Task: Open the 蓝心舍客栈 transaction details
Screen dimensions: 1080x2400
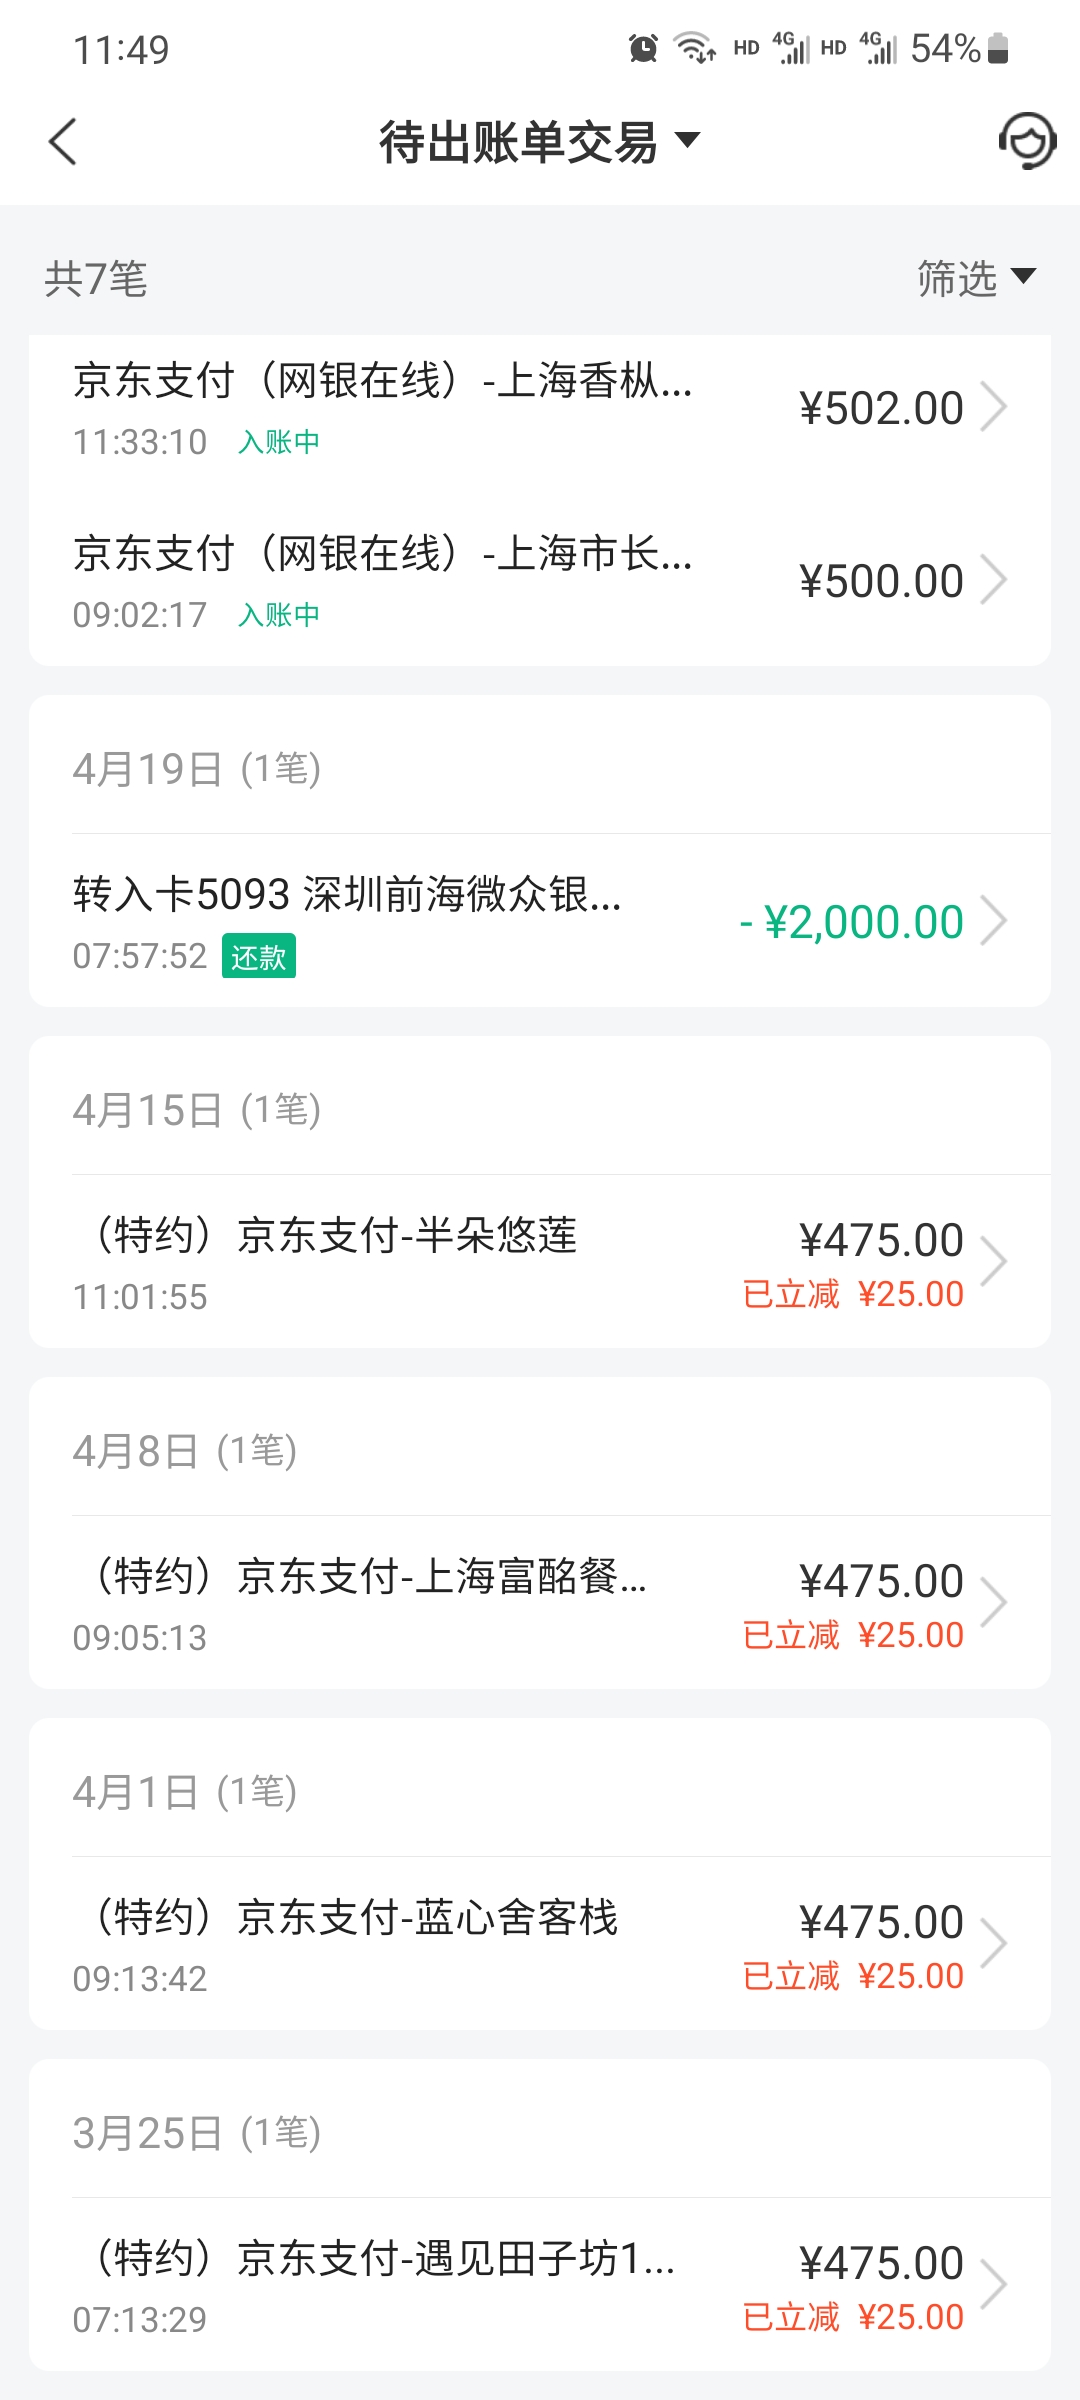Action: tap(540, 1944)
